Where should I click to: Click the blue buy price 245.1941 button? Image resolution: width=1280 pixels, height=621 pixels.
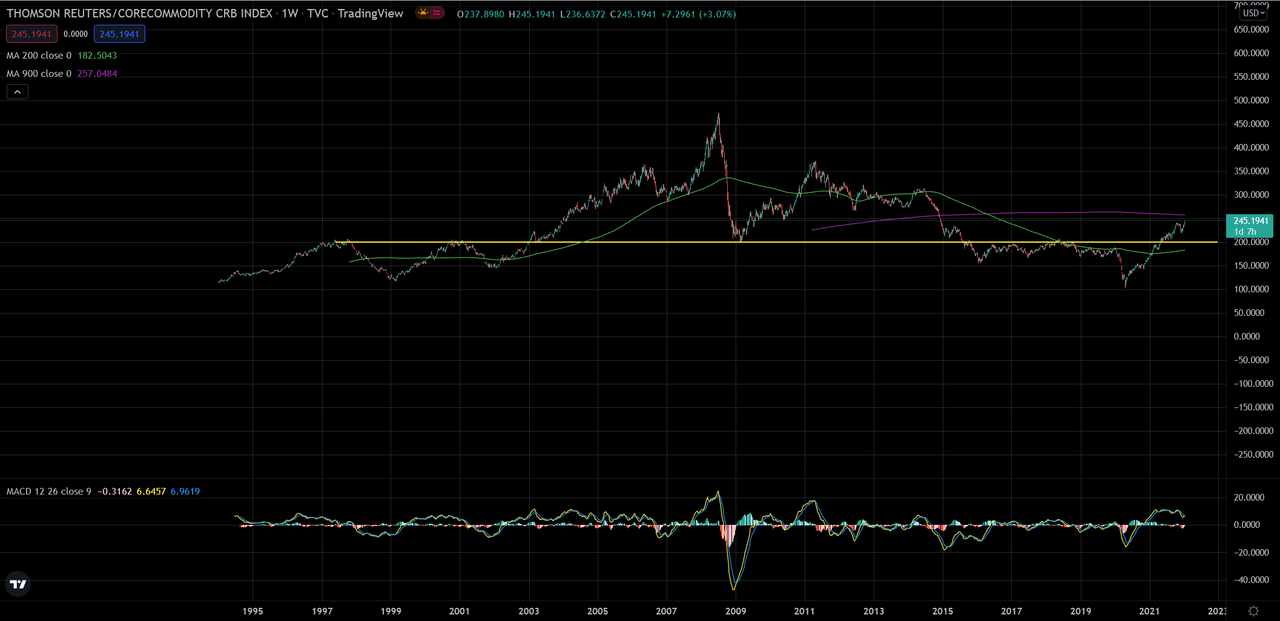[x=119, y=34]
